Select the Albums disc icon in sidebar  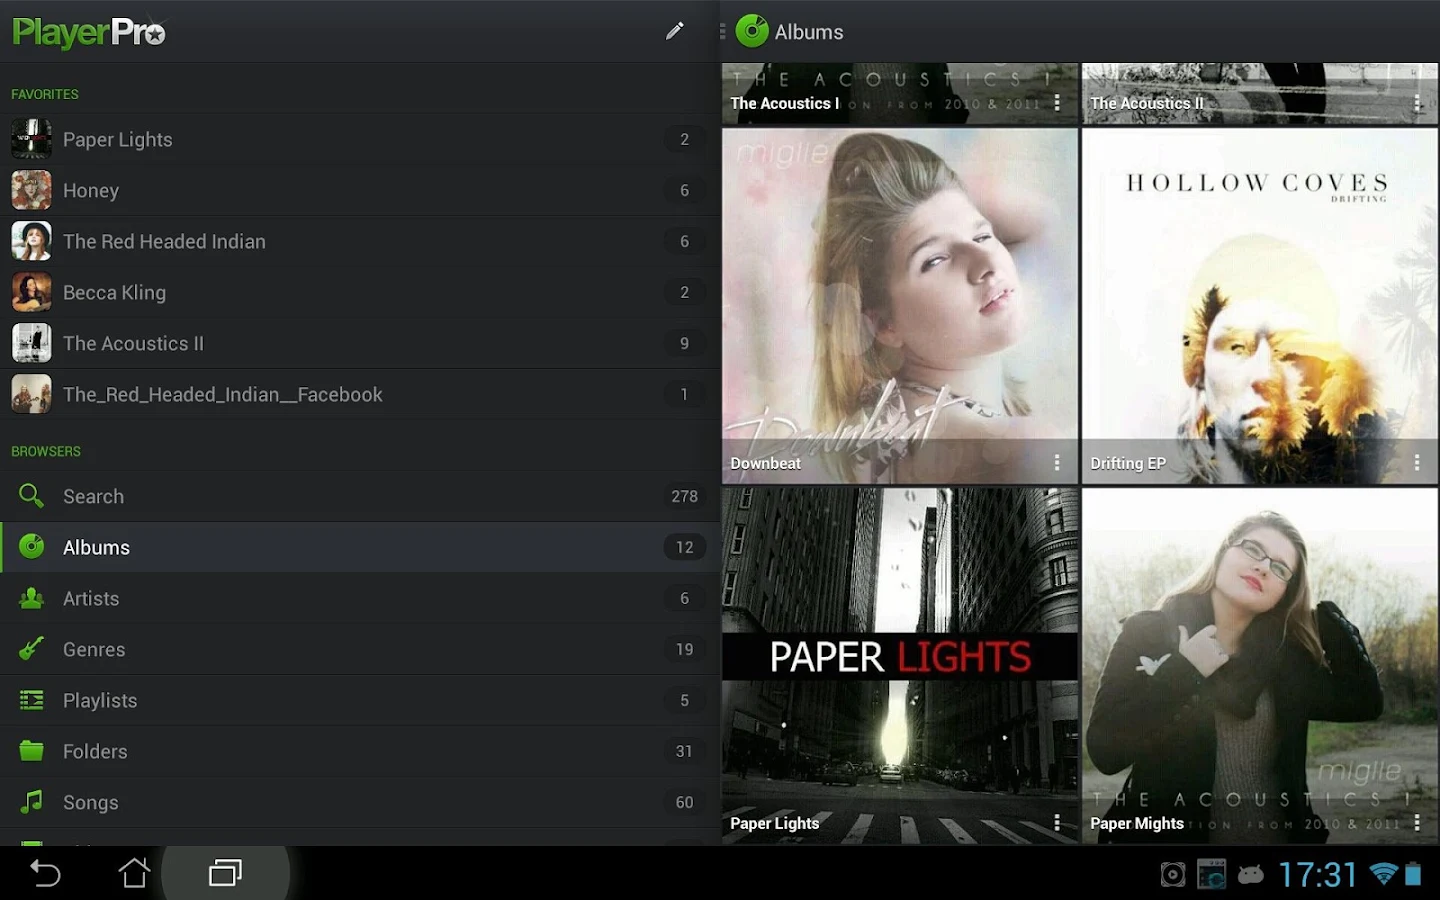tap(31, 547)
